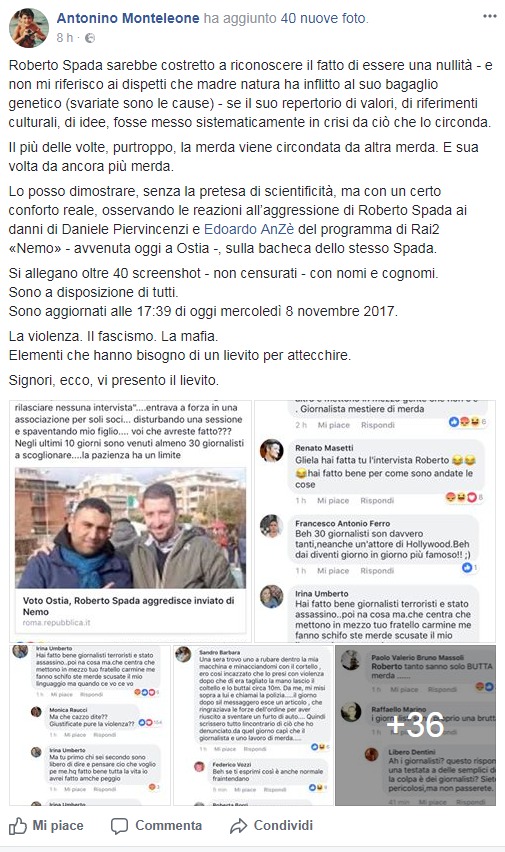
Task: Open Antonino Monteleone's profile name link
Action: click(x=128, y=18)
